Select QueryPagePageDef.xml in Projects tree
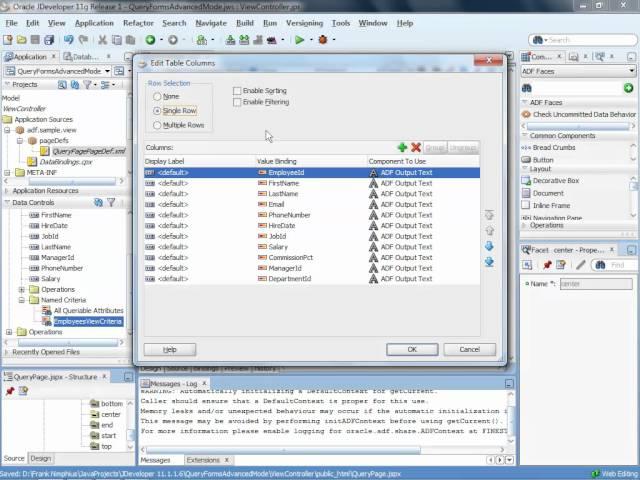Viewport: 640px width, 480px height. pos(89,151)
